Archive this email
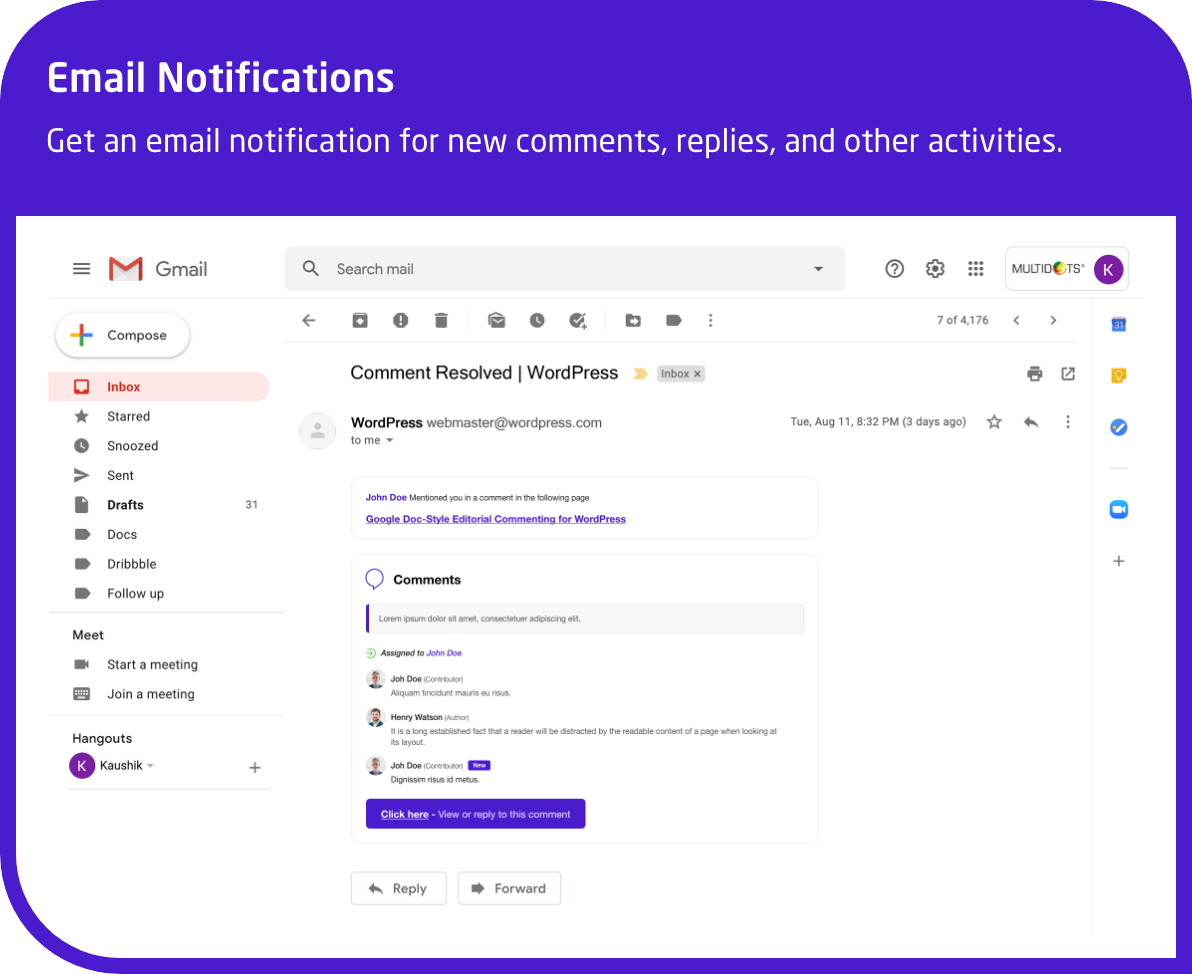Screen dimensions: 1192x974 pyautogui.click(x=360, y=320)
